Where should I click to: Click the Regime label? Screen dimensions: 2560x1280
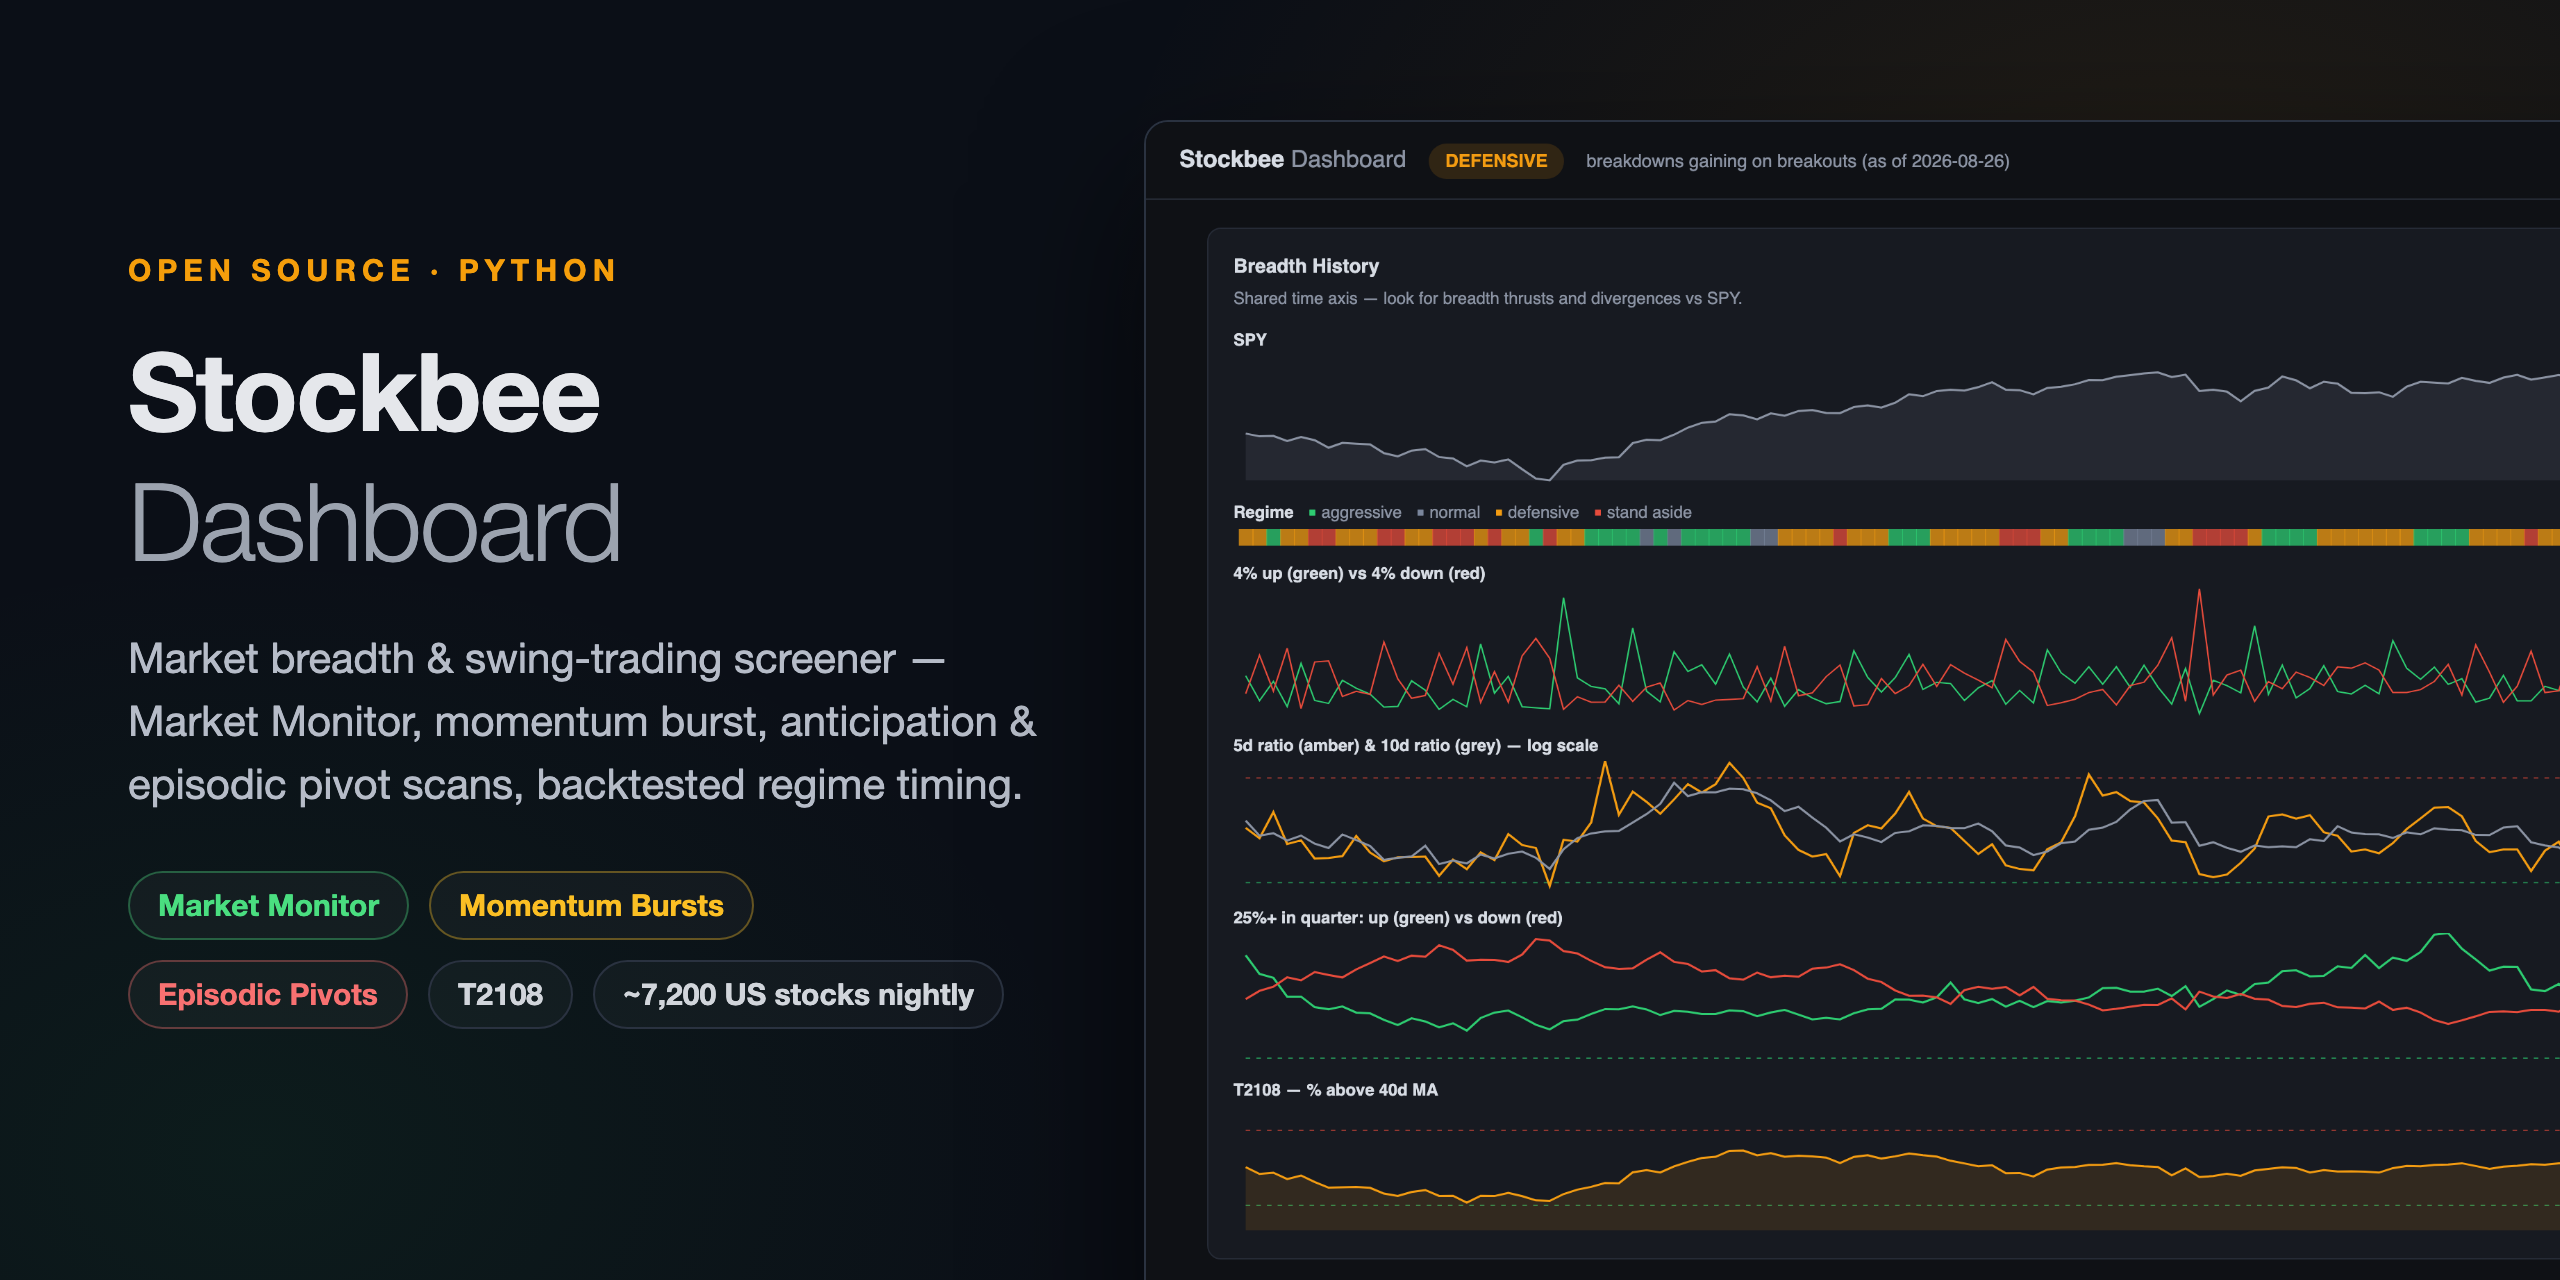tap(1263, 512)
